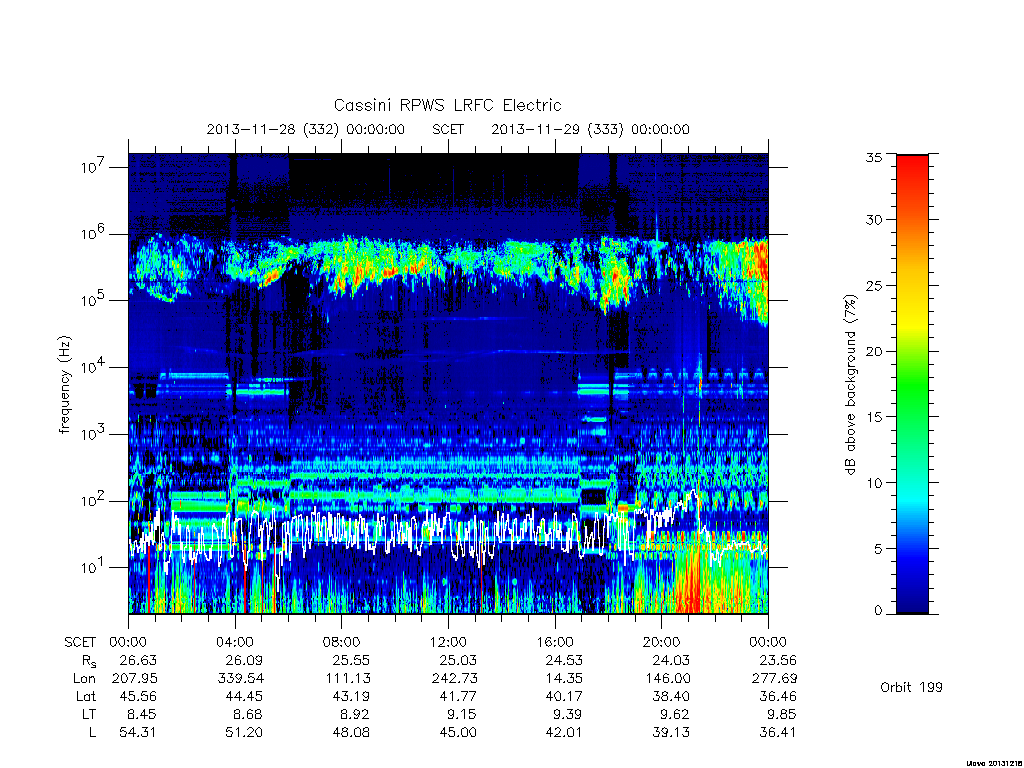The image size is (1024, 768).
Task: Click the Lat value "43.19"
Action: (351, 696)
